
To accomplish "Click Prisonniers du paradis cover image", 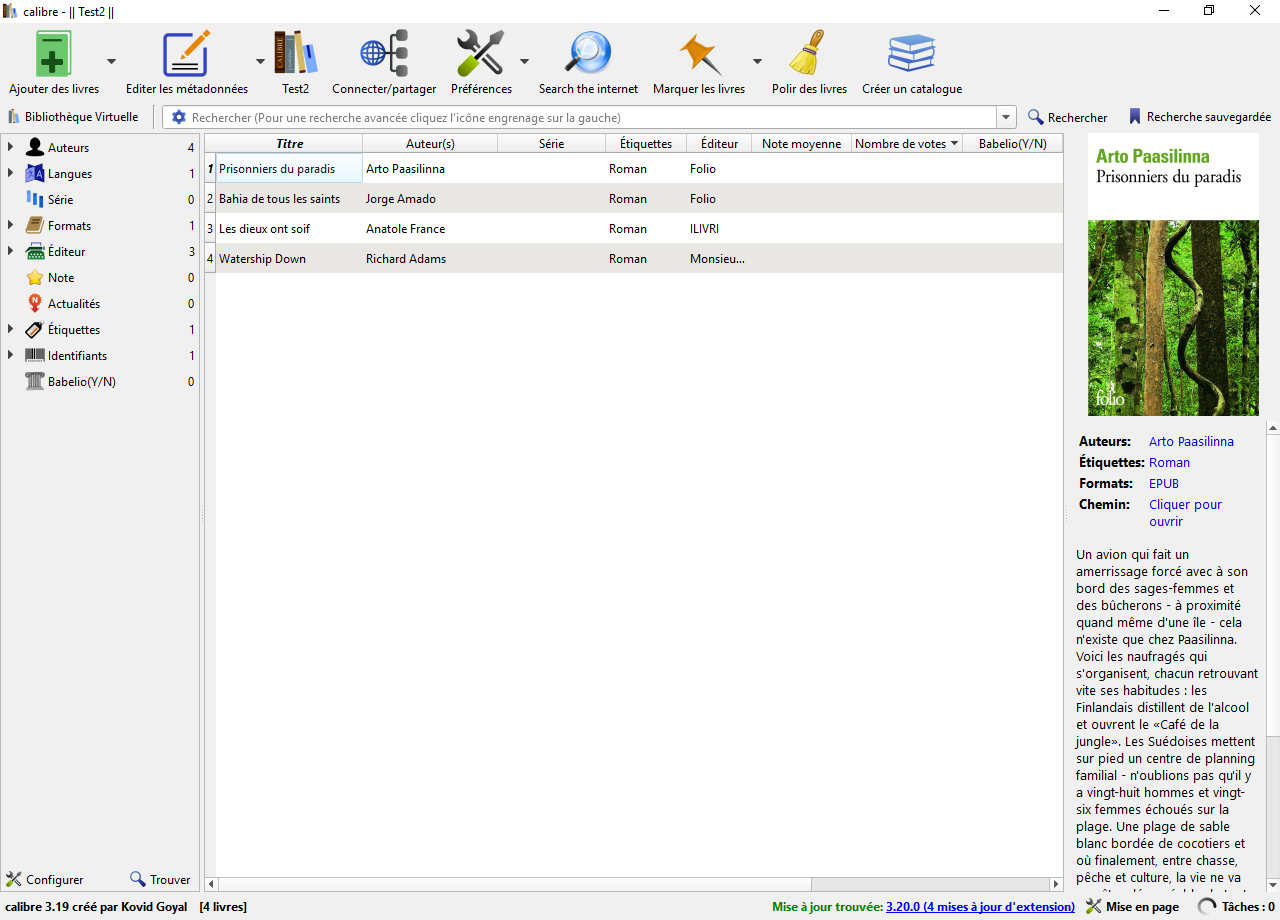I will point(1173,275).
